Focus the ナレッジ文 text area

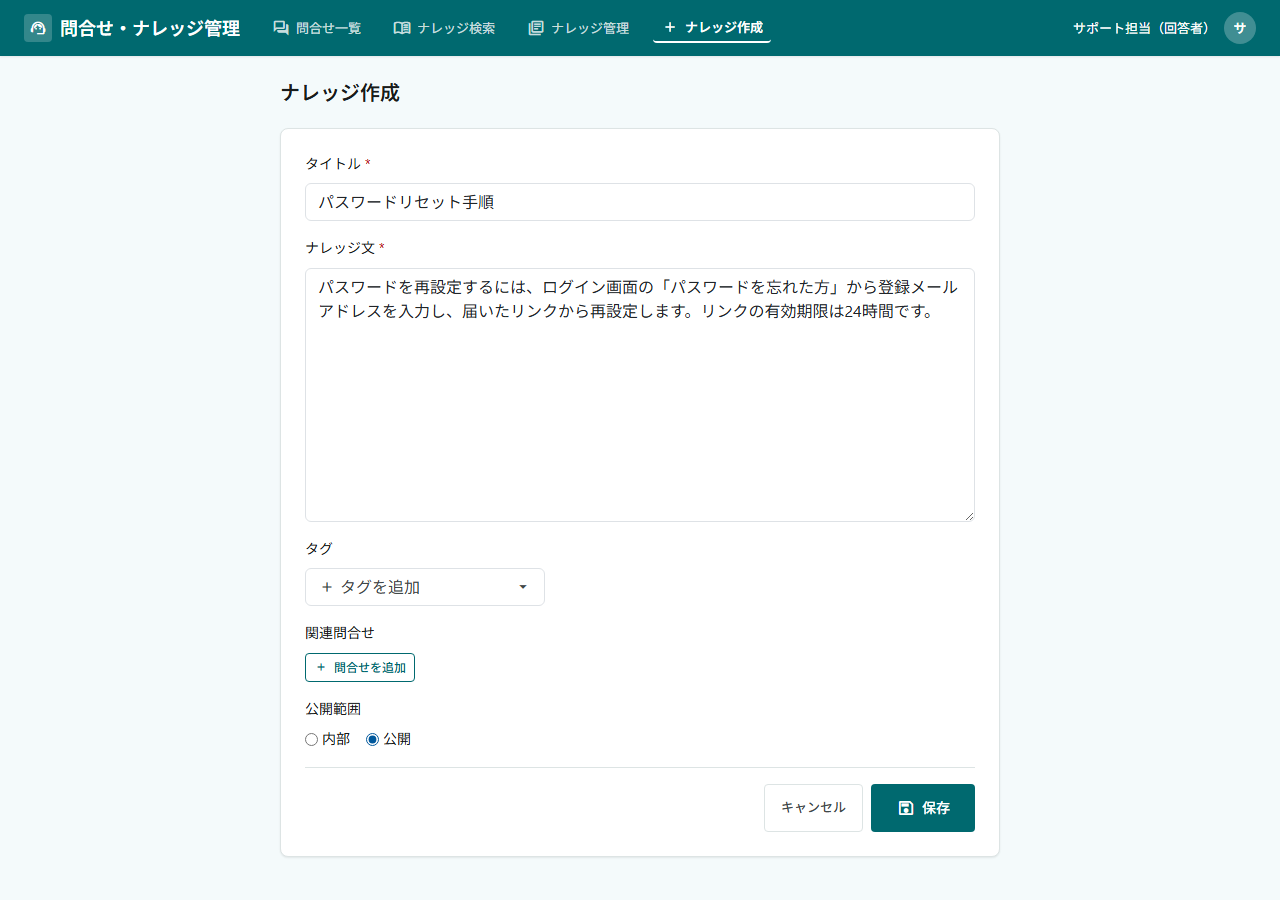tap(640, 395)
